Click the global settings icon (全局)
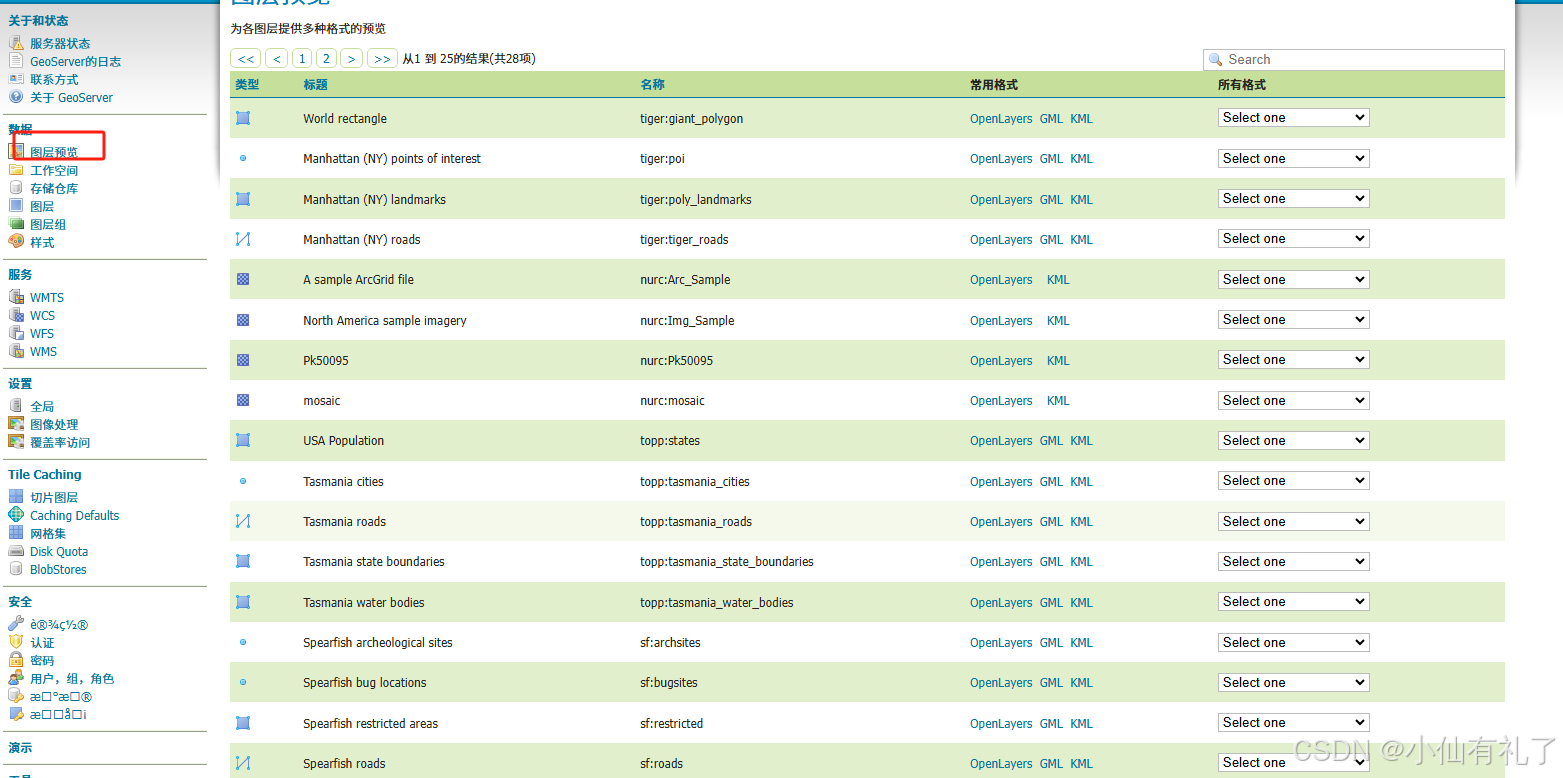 pyautogui.click(x=16, y=406)
